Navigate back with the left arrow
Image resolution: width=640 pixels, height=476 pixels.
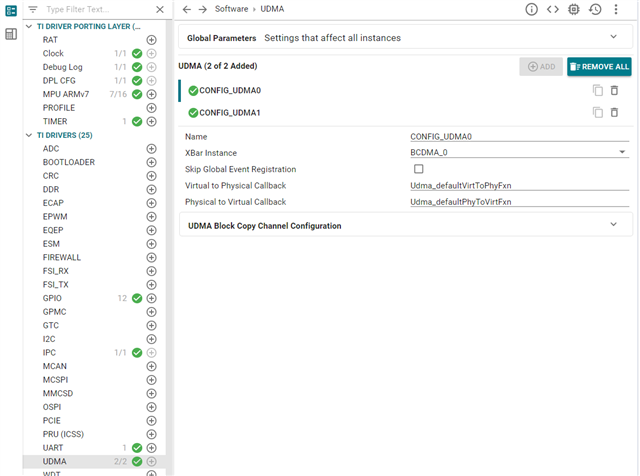tap(187, 9)
